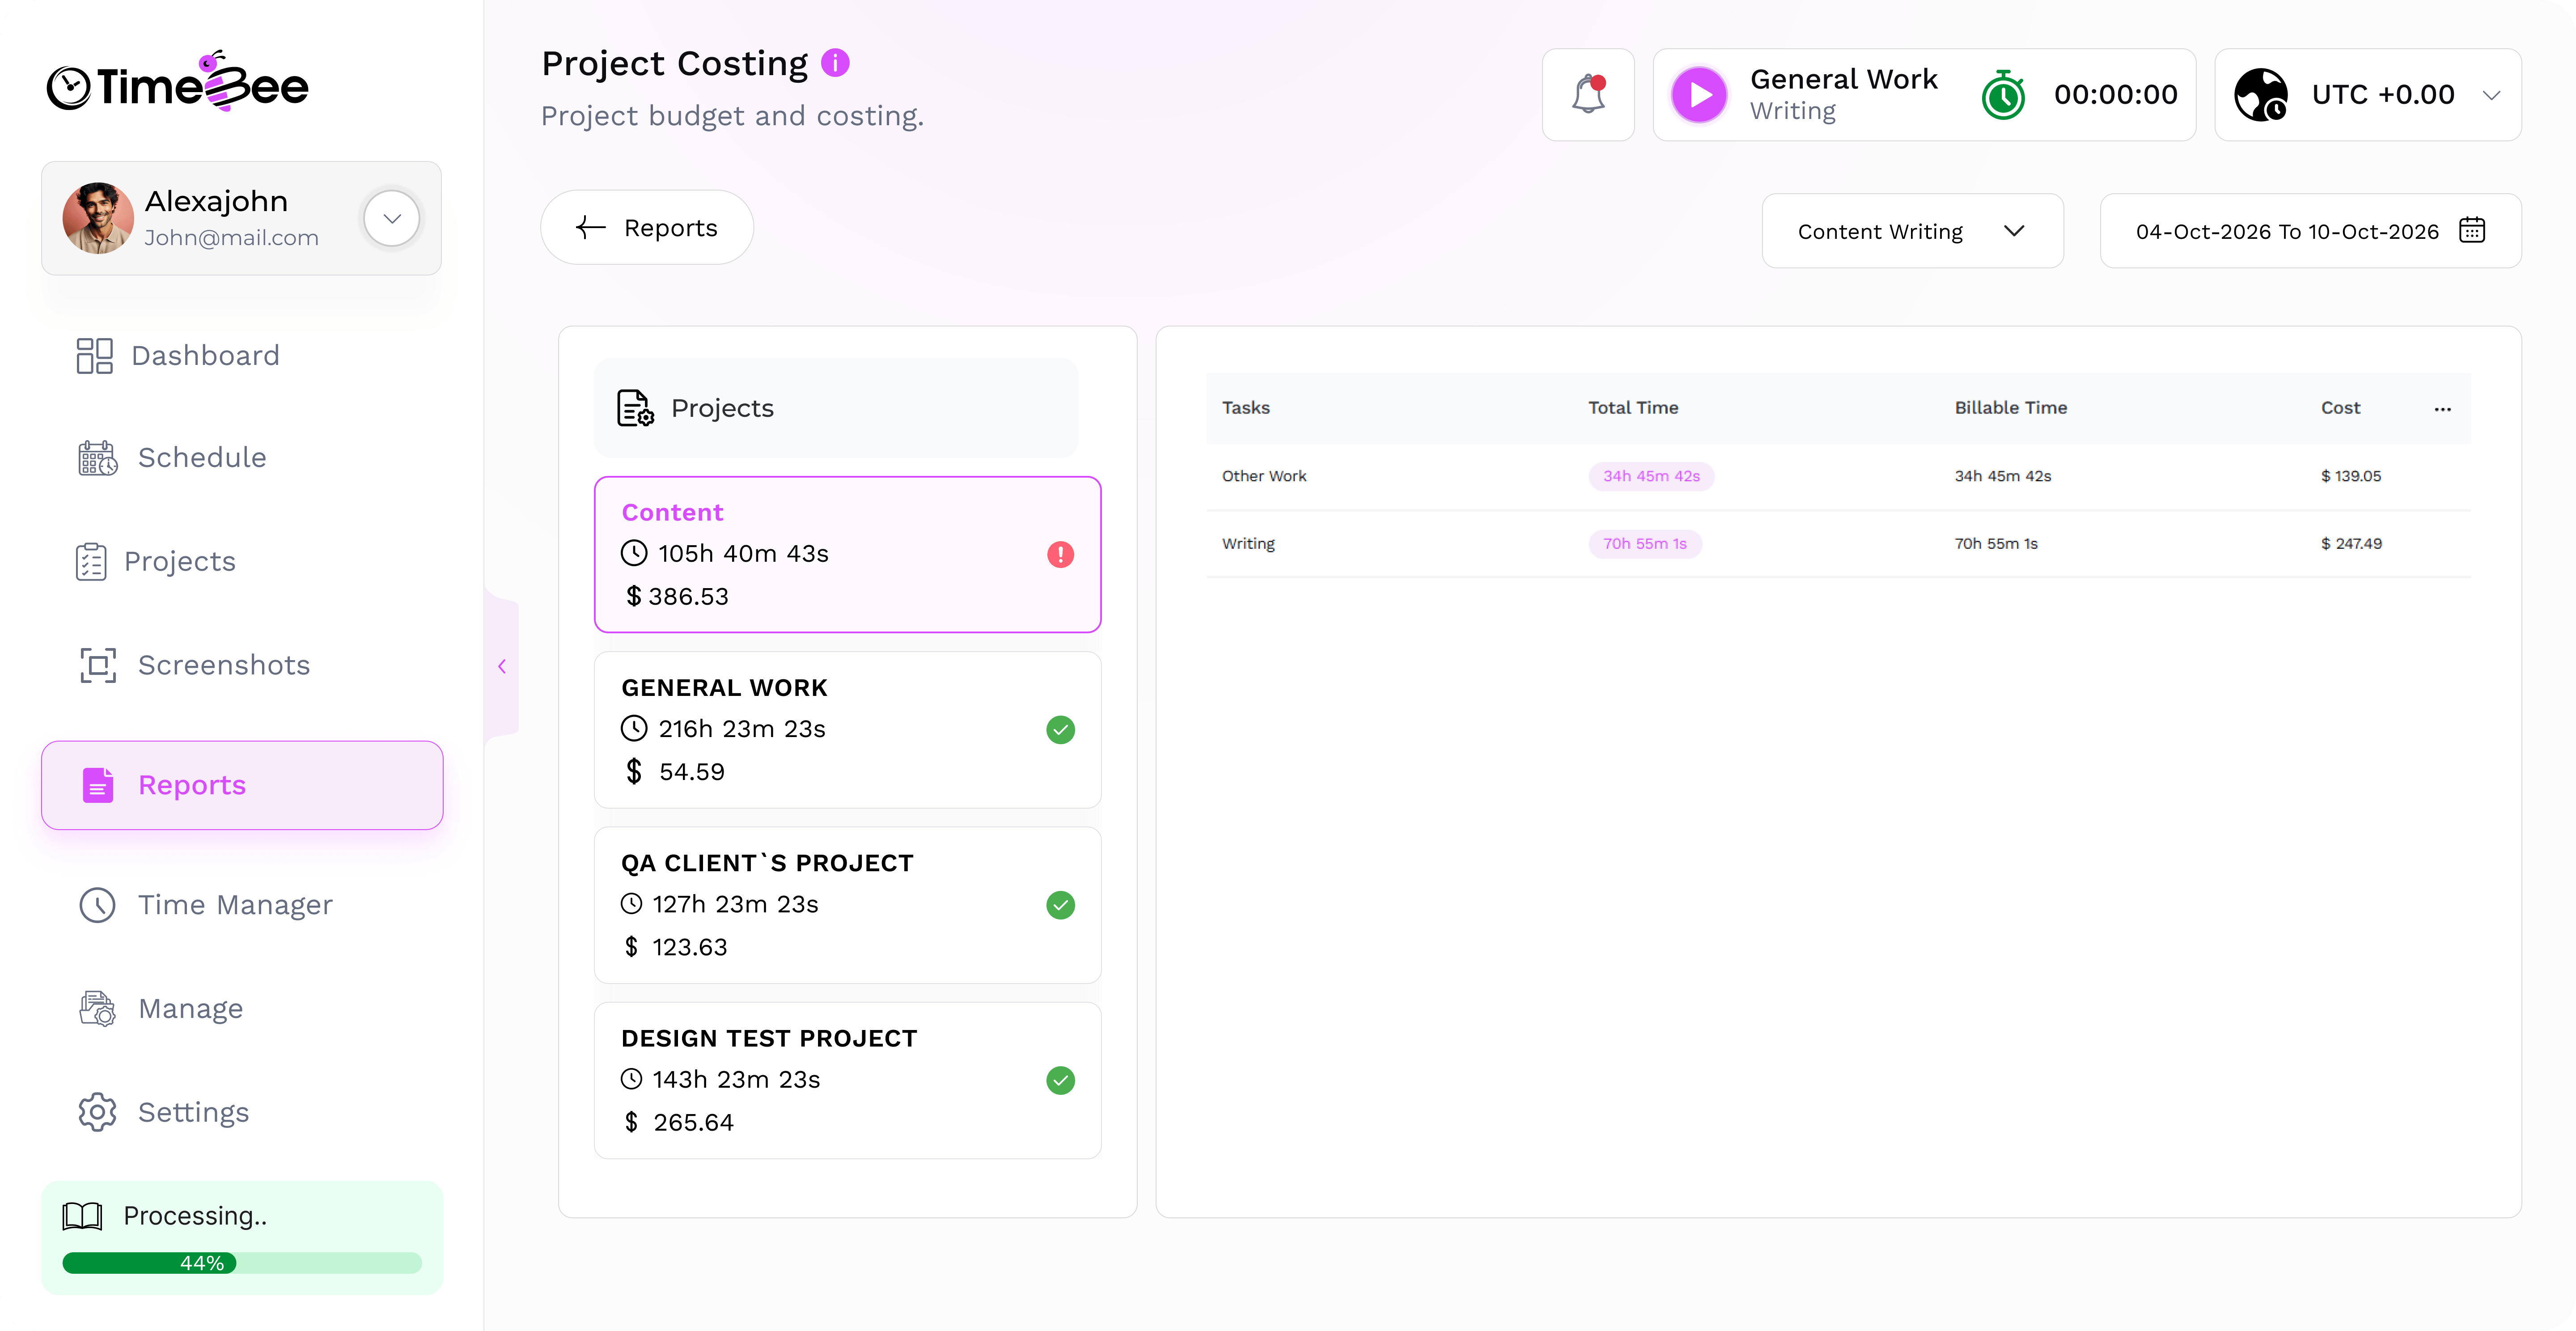Click the timezone globe icon
Screen dimensions: 2576x1331
tap(2261, 95)
